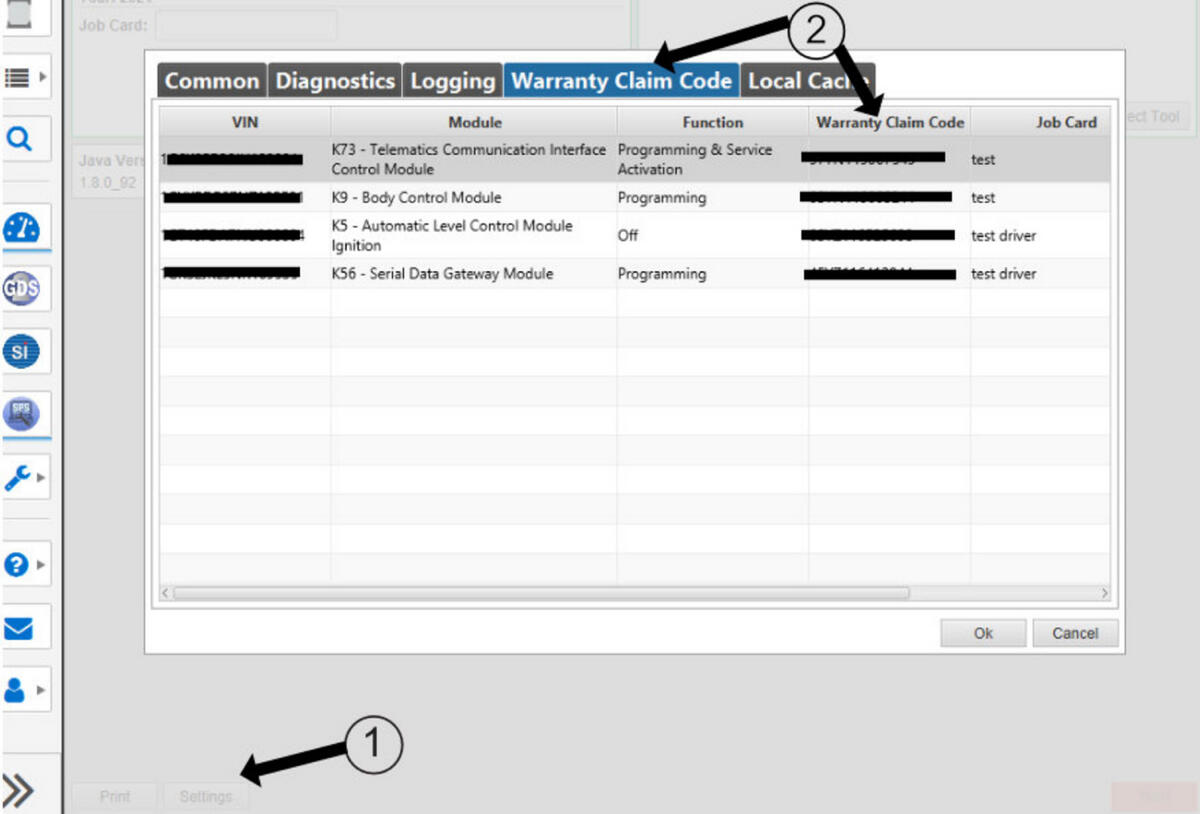Switch to the Common tab
The image size is (1200, 814).
pyautogui.click(x=211, y=81)
